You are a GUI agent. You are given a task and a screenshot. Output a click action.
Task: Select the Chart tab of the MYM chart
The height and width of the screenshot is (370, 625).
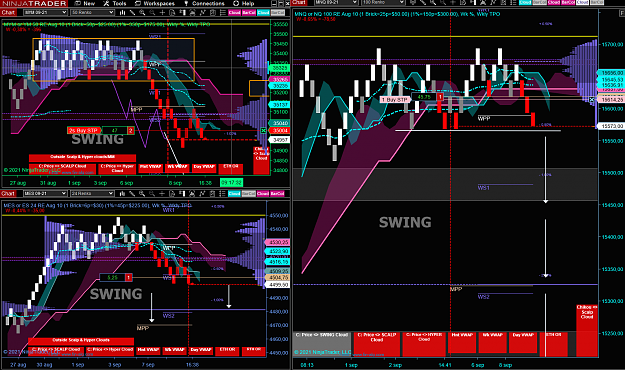pos(8,12)
